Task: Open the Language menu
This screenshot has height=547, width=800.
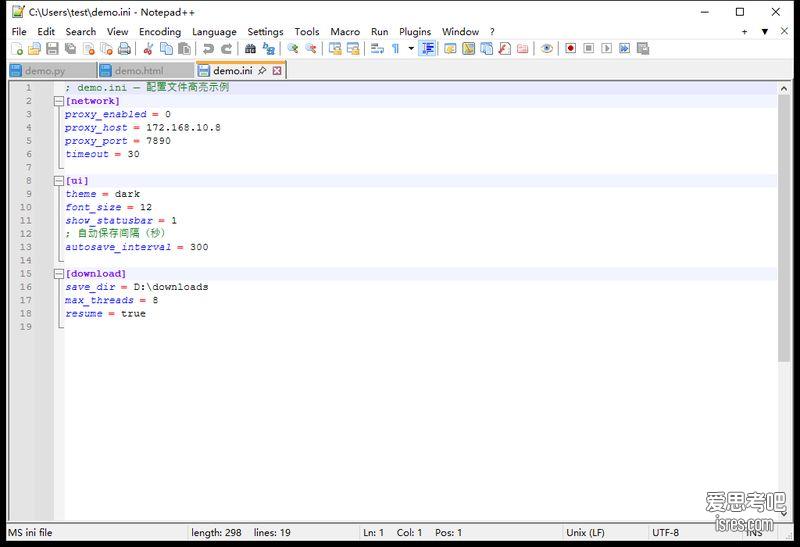Action: [x=214, y=32]
